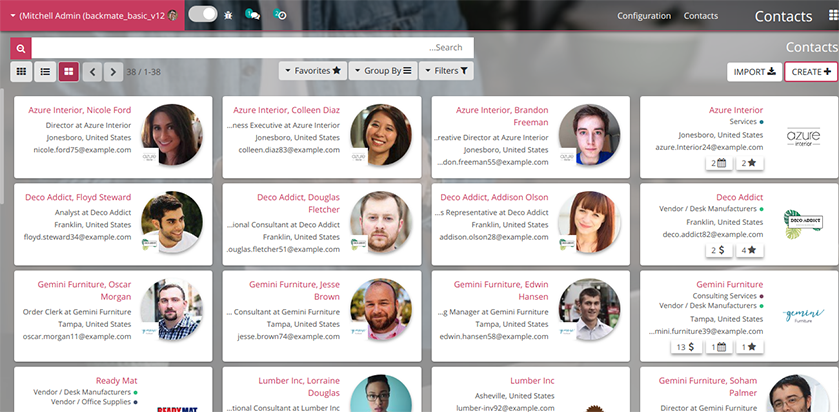
Task: Open the Contacts menu item
Action: tap(700, 16)
